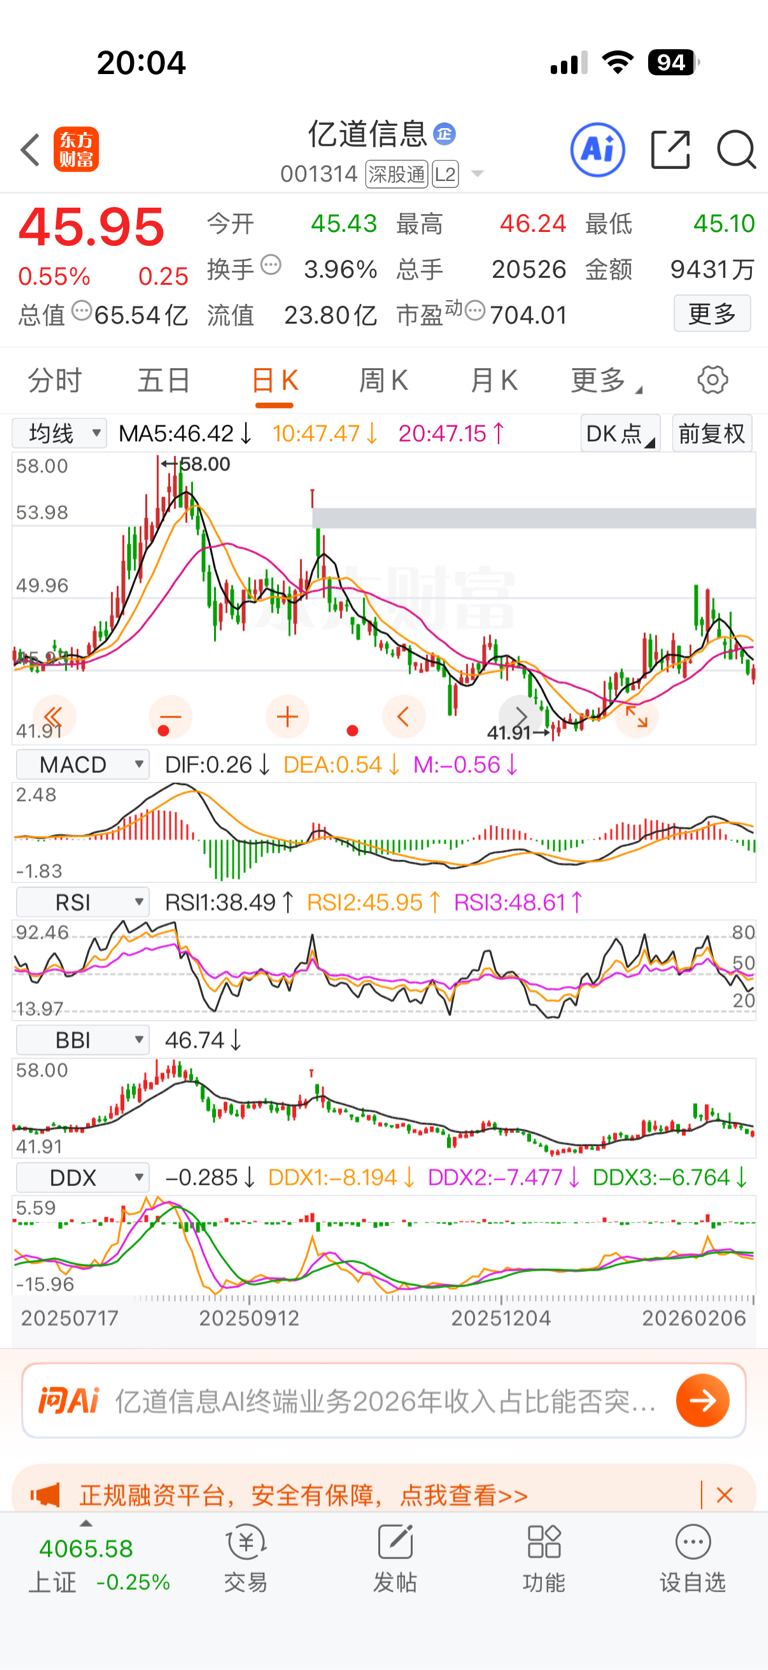
Task: Tap the main candlestick K-line chart
Action: point(384,598)
